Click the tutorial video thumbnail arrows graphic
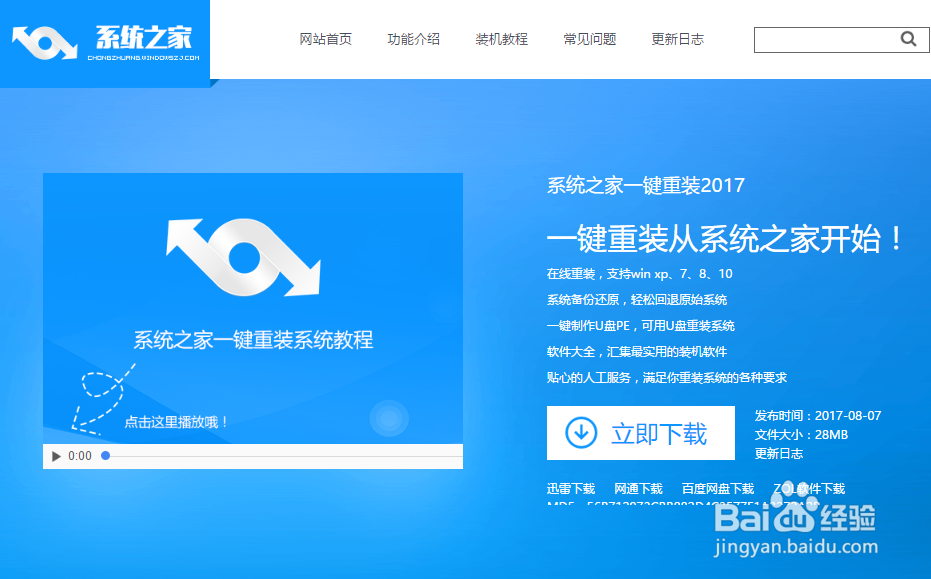This screenshot has width=931, height=579. click(x=243, y=257)
